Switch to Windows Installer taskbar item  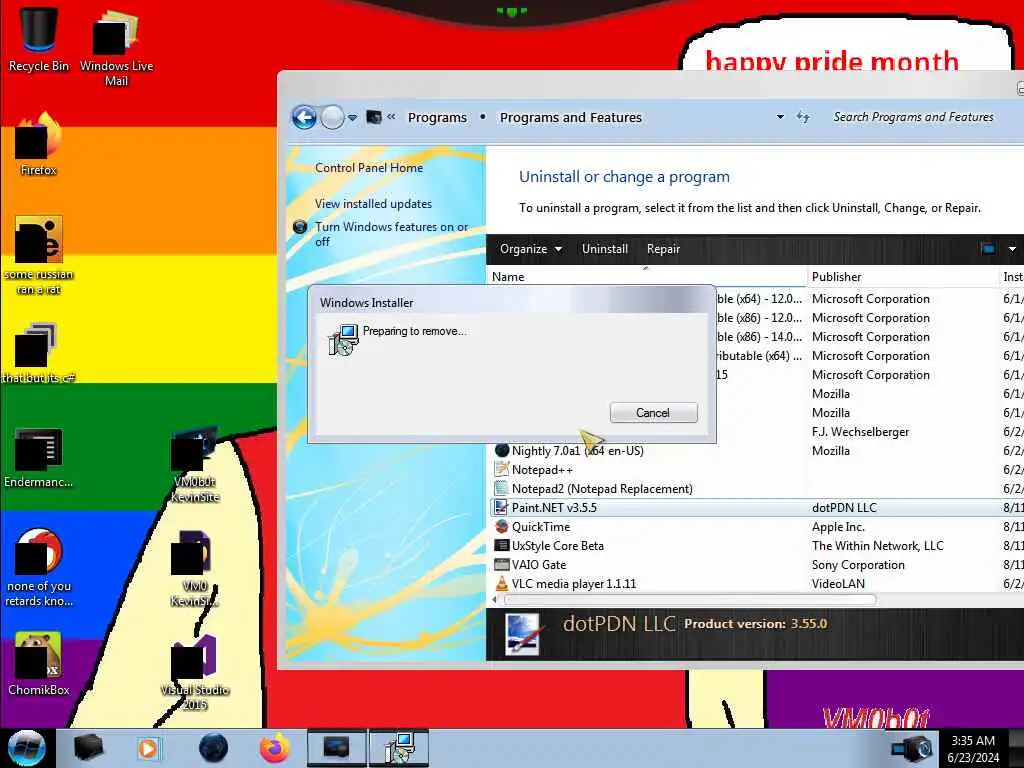pos(399,748)
